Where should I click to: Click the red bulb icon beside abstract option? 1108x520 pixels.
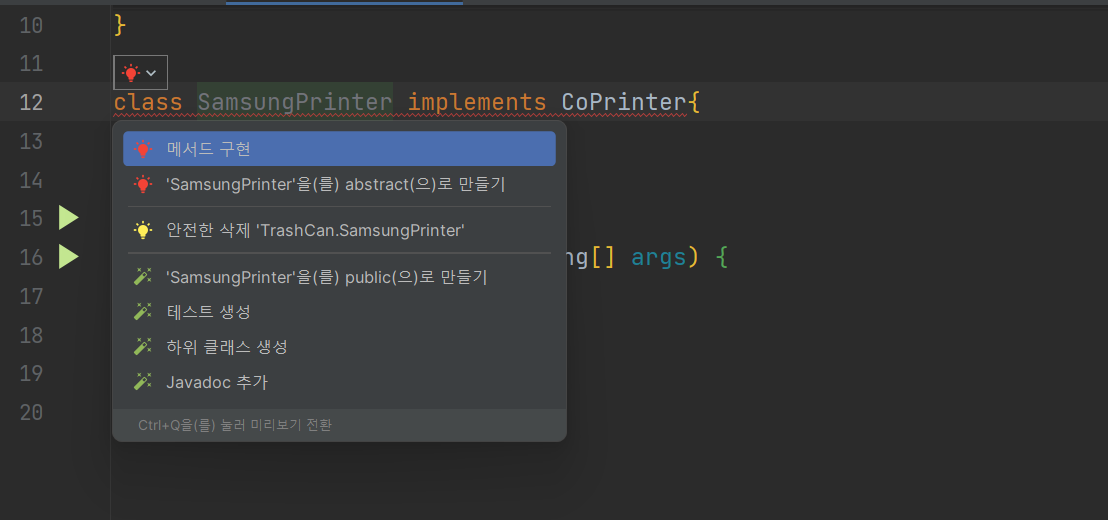pos(143,184)
